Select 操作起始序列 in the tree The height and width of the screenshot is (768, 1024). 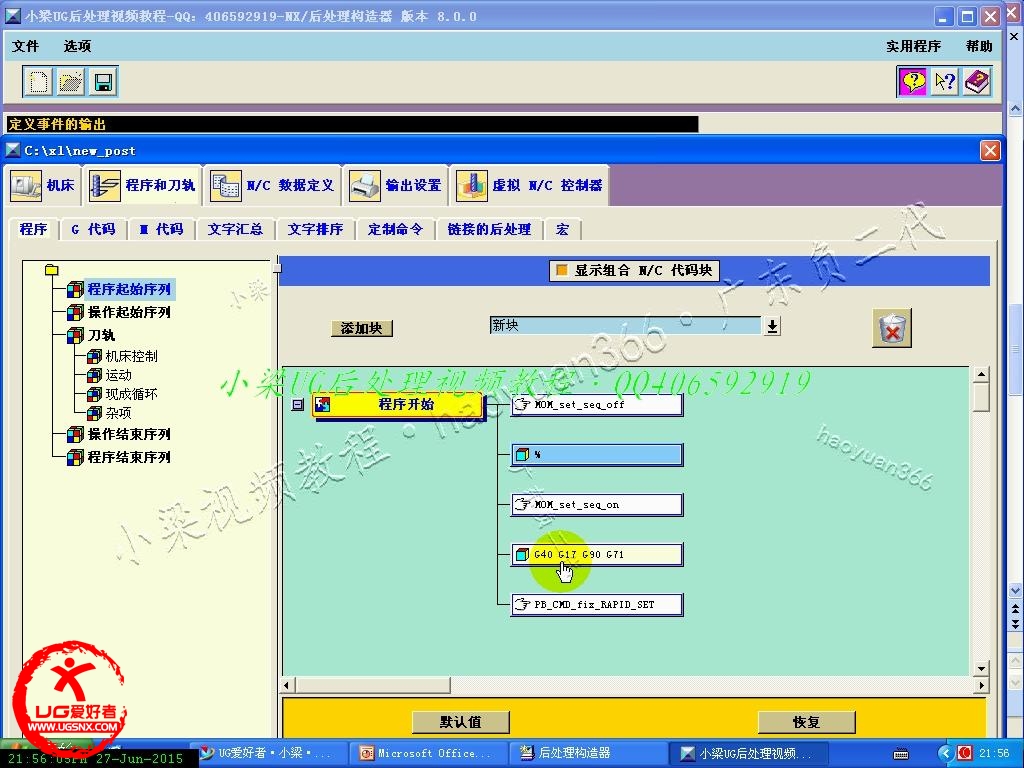pyautogui.click(x=129, y=312)
